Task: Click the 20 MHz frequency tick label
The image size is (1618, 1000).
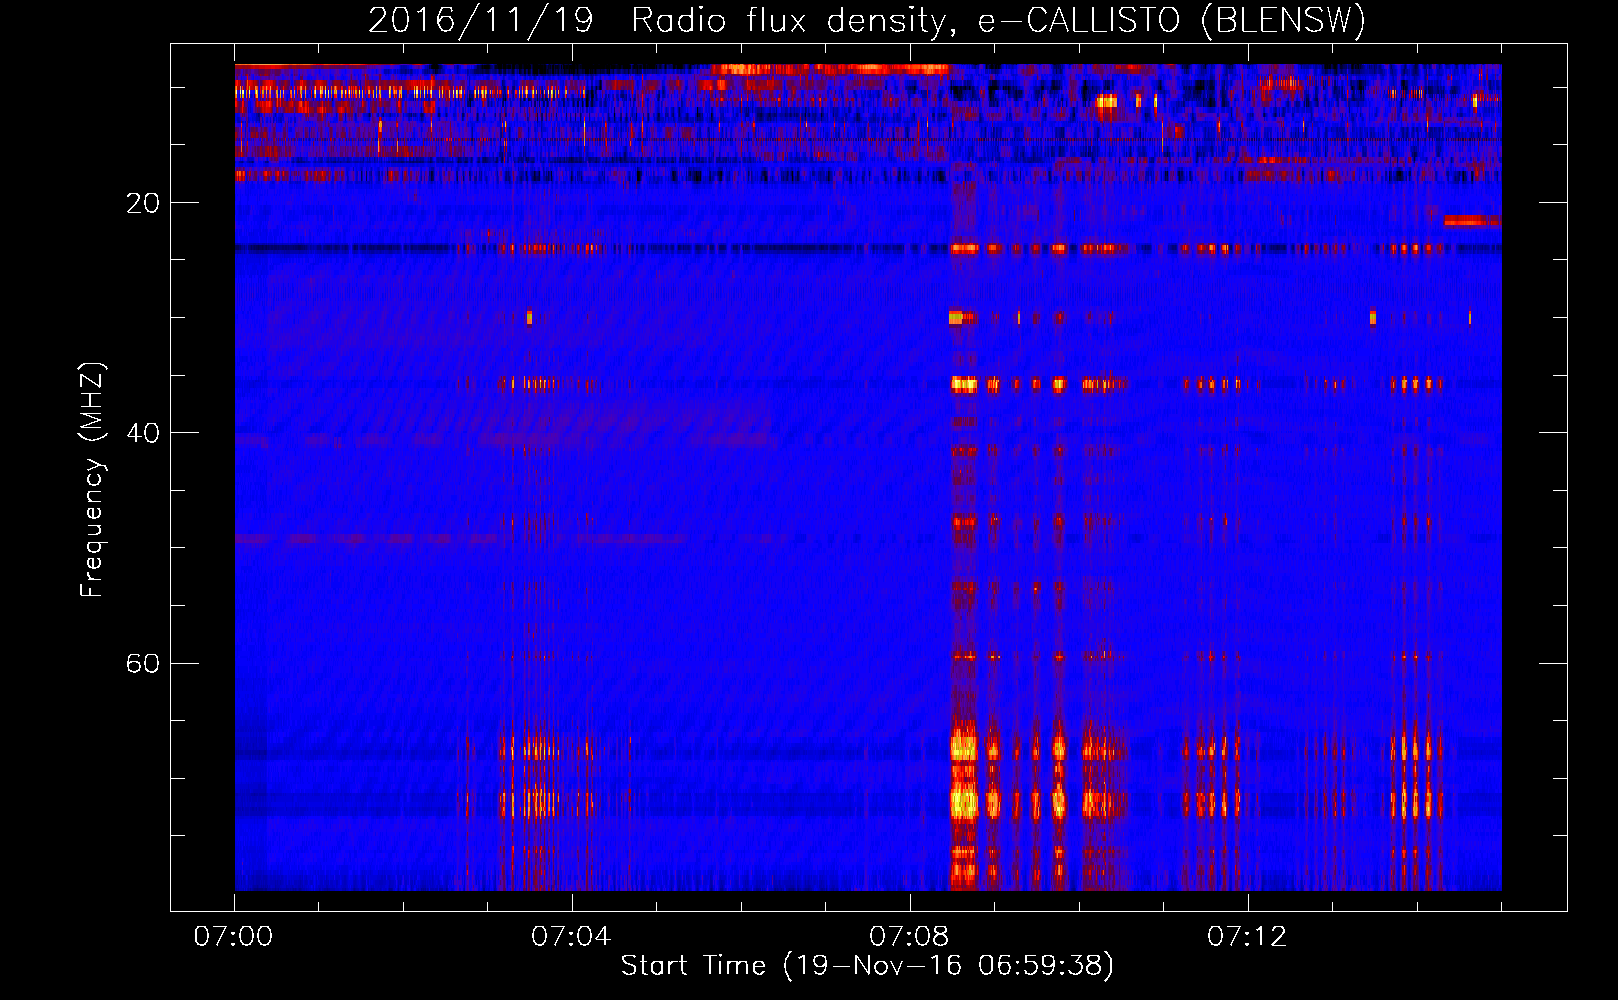Action: coord(143,203)
